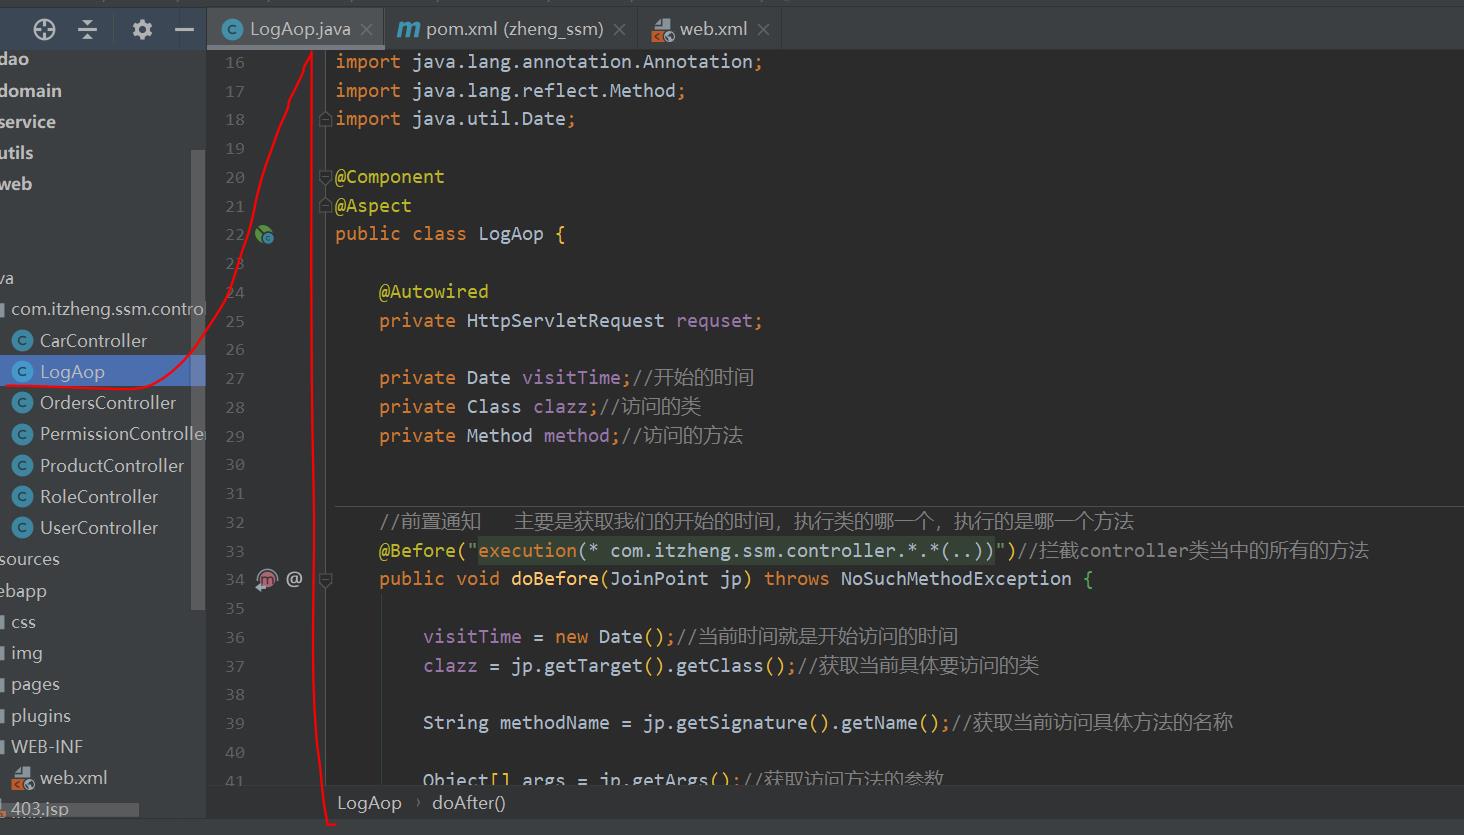Open PermissionController in project tree
This screenshot has height=835, width=1464.
(122, 433)
